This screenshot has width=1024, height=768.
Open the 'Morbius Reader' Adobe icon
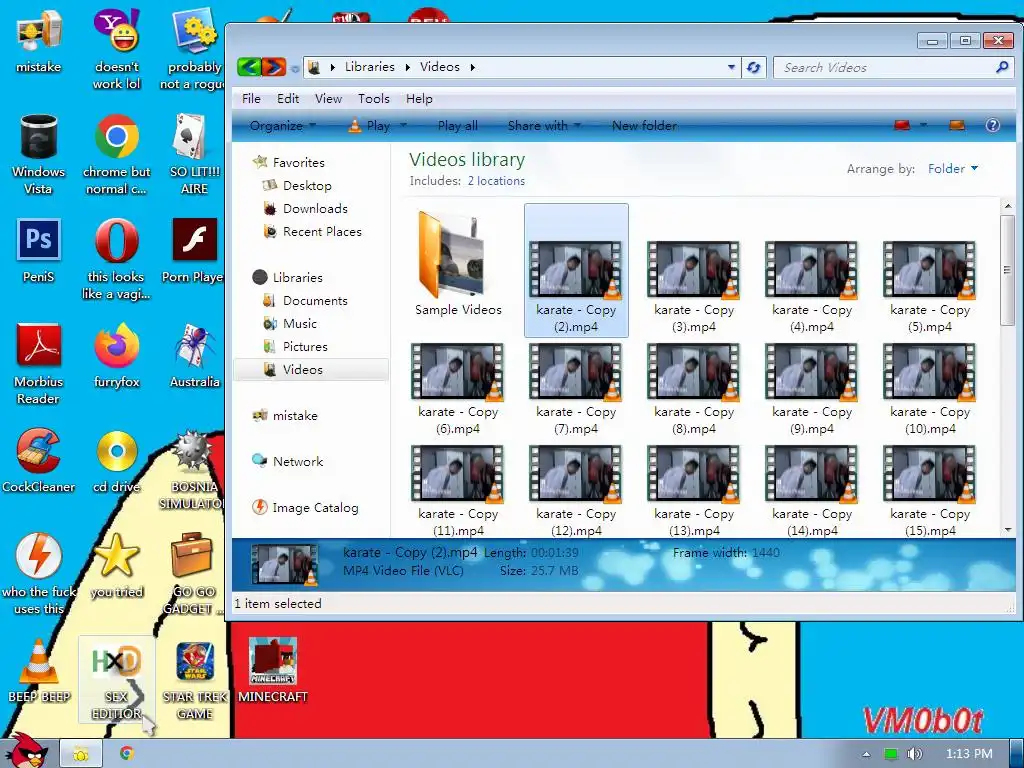(39, 364)
